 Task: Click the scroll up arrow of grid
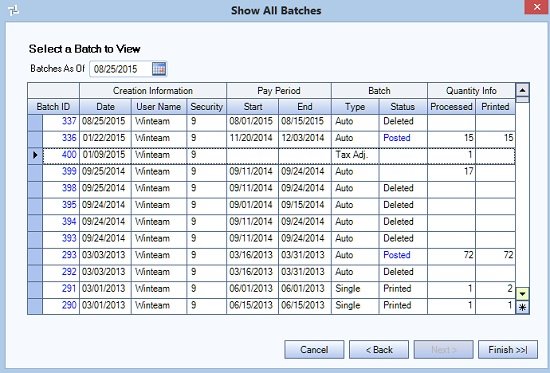pyautogui.click(x=522, y=90)
